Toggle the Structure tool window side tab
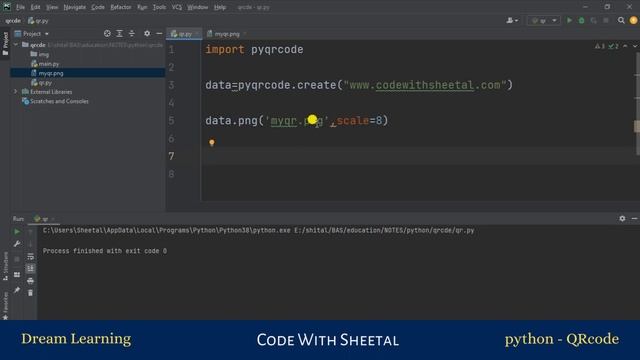The height and width of the screenshot is (360, 640). 5,266
